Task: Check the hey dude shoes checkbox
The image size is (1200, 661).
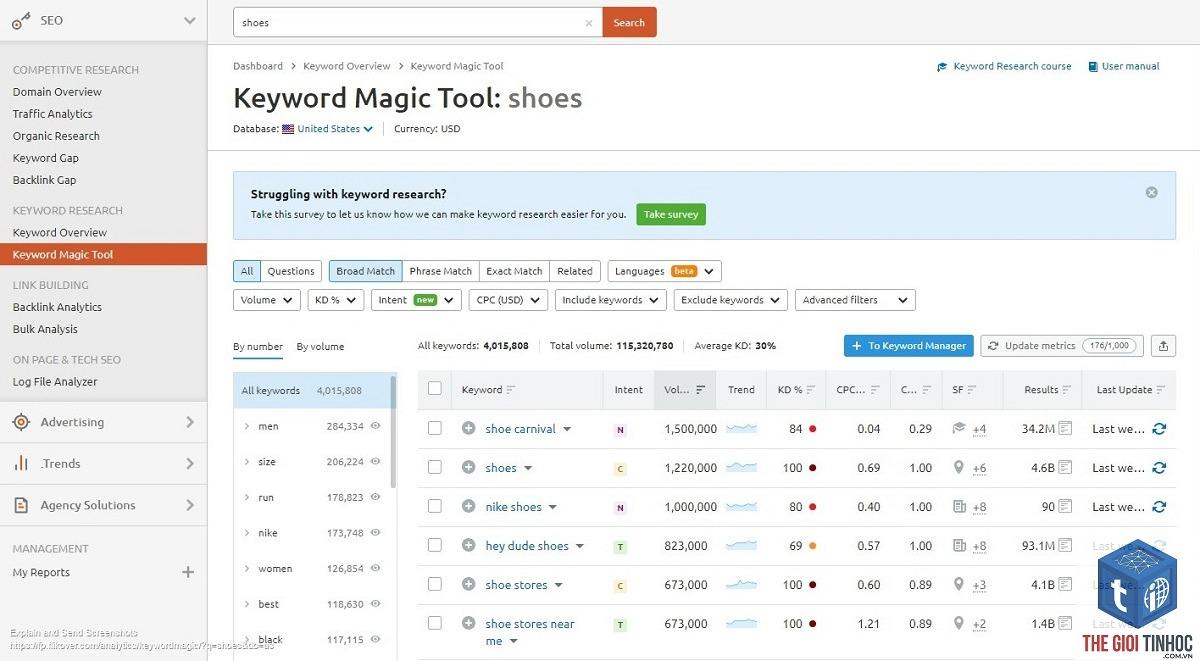Action: (434, 545)
